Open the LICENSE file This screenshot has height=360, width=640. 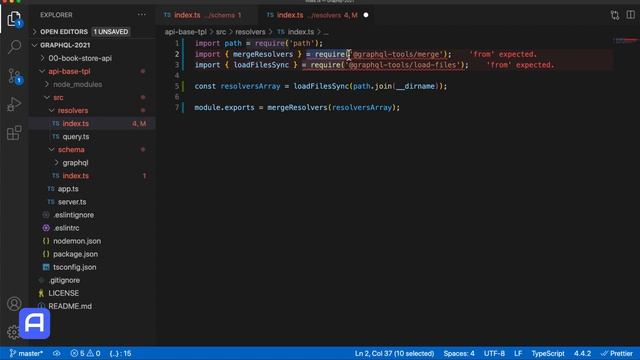[63, 293]
